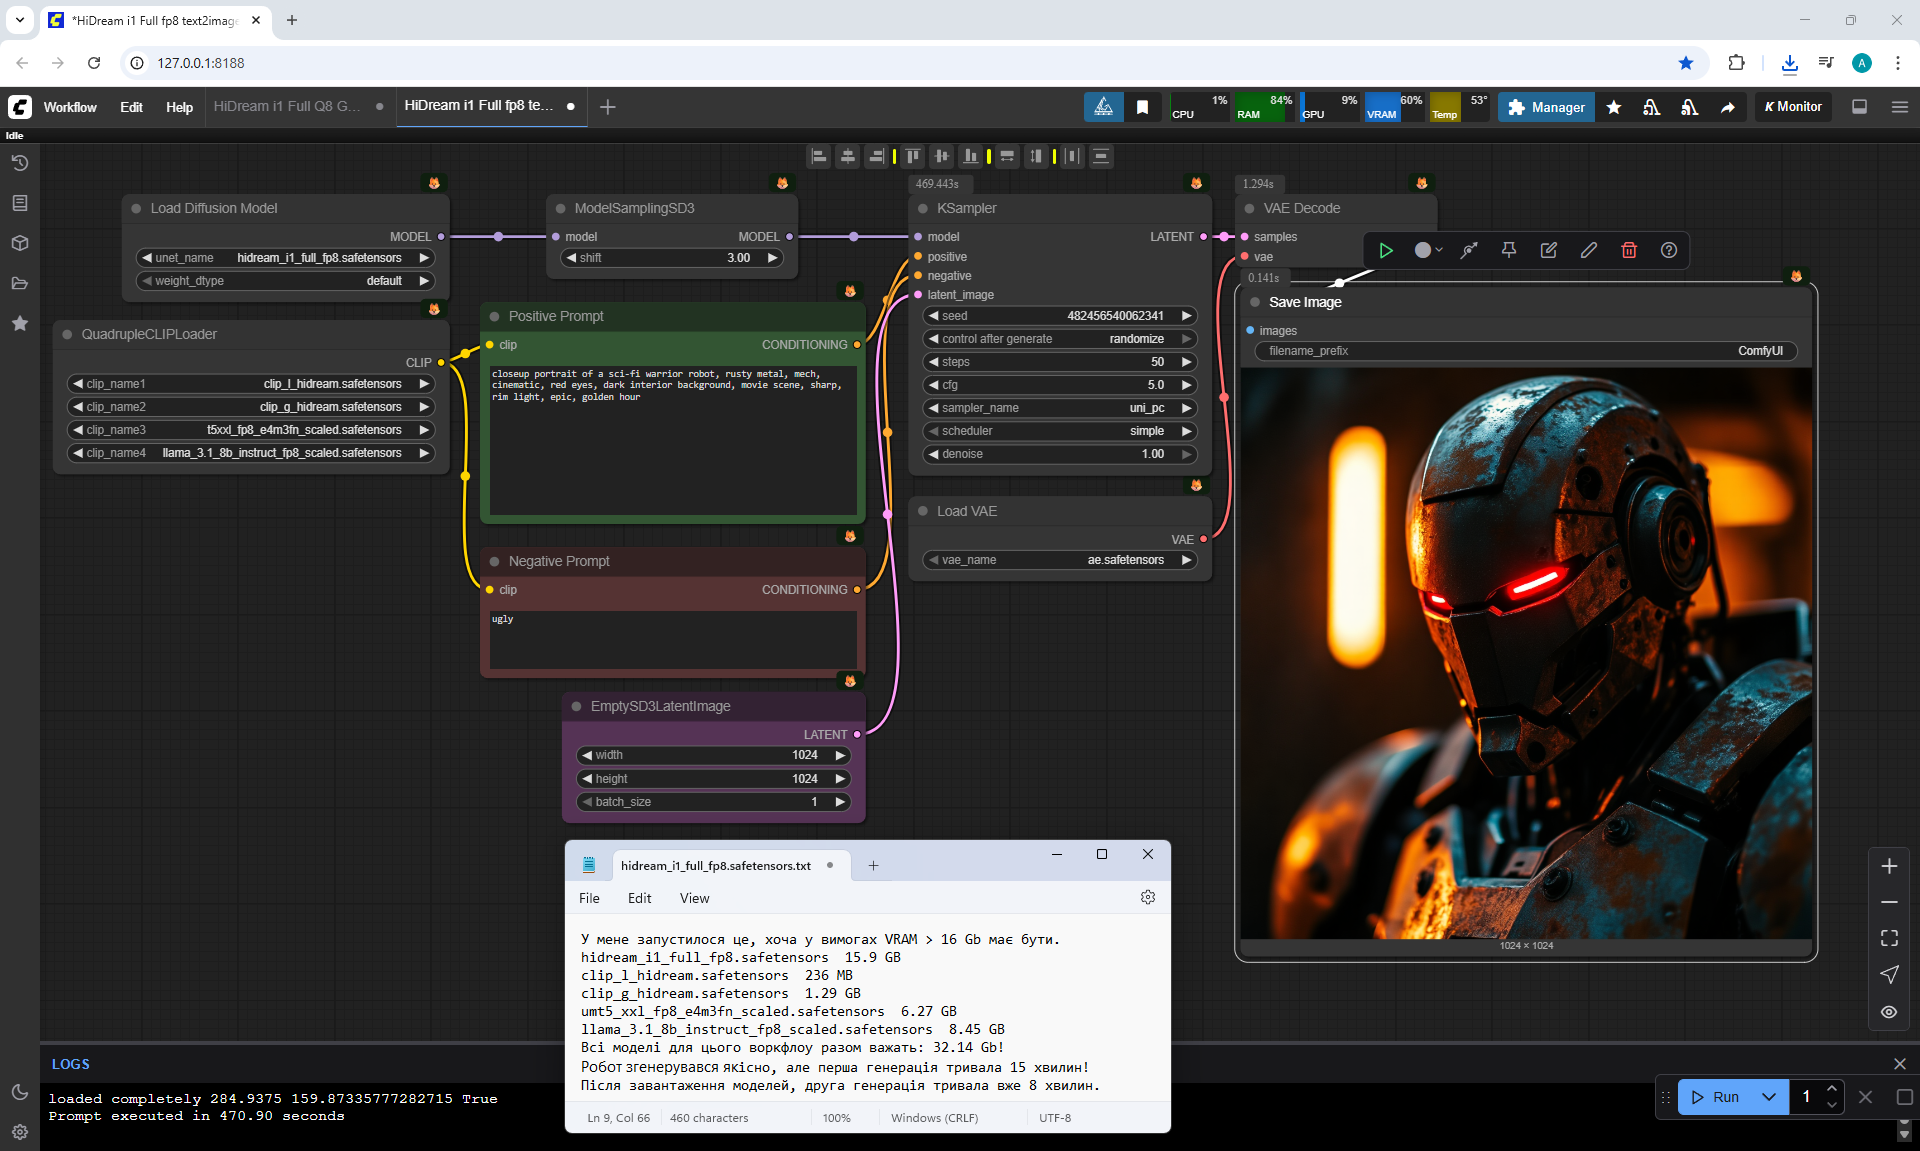Click the Share arrow icon in toolbar
This screenshot has width=1920, height=1151.
[x=1727, y=107]
